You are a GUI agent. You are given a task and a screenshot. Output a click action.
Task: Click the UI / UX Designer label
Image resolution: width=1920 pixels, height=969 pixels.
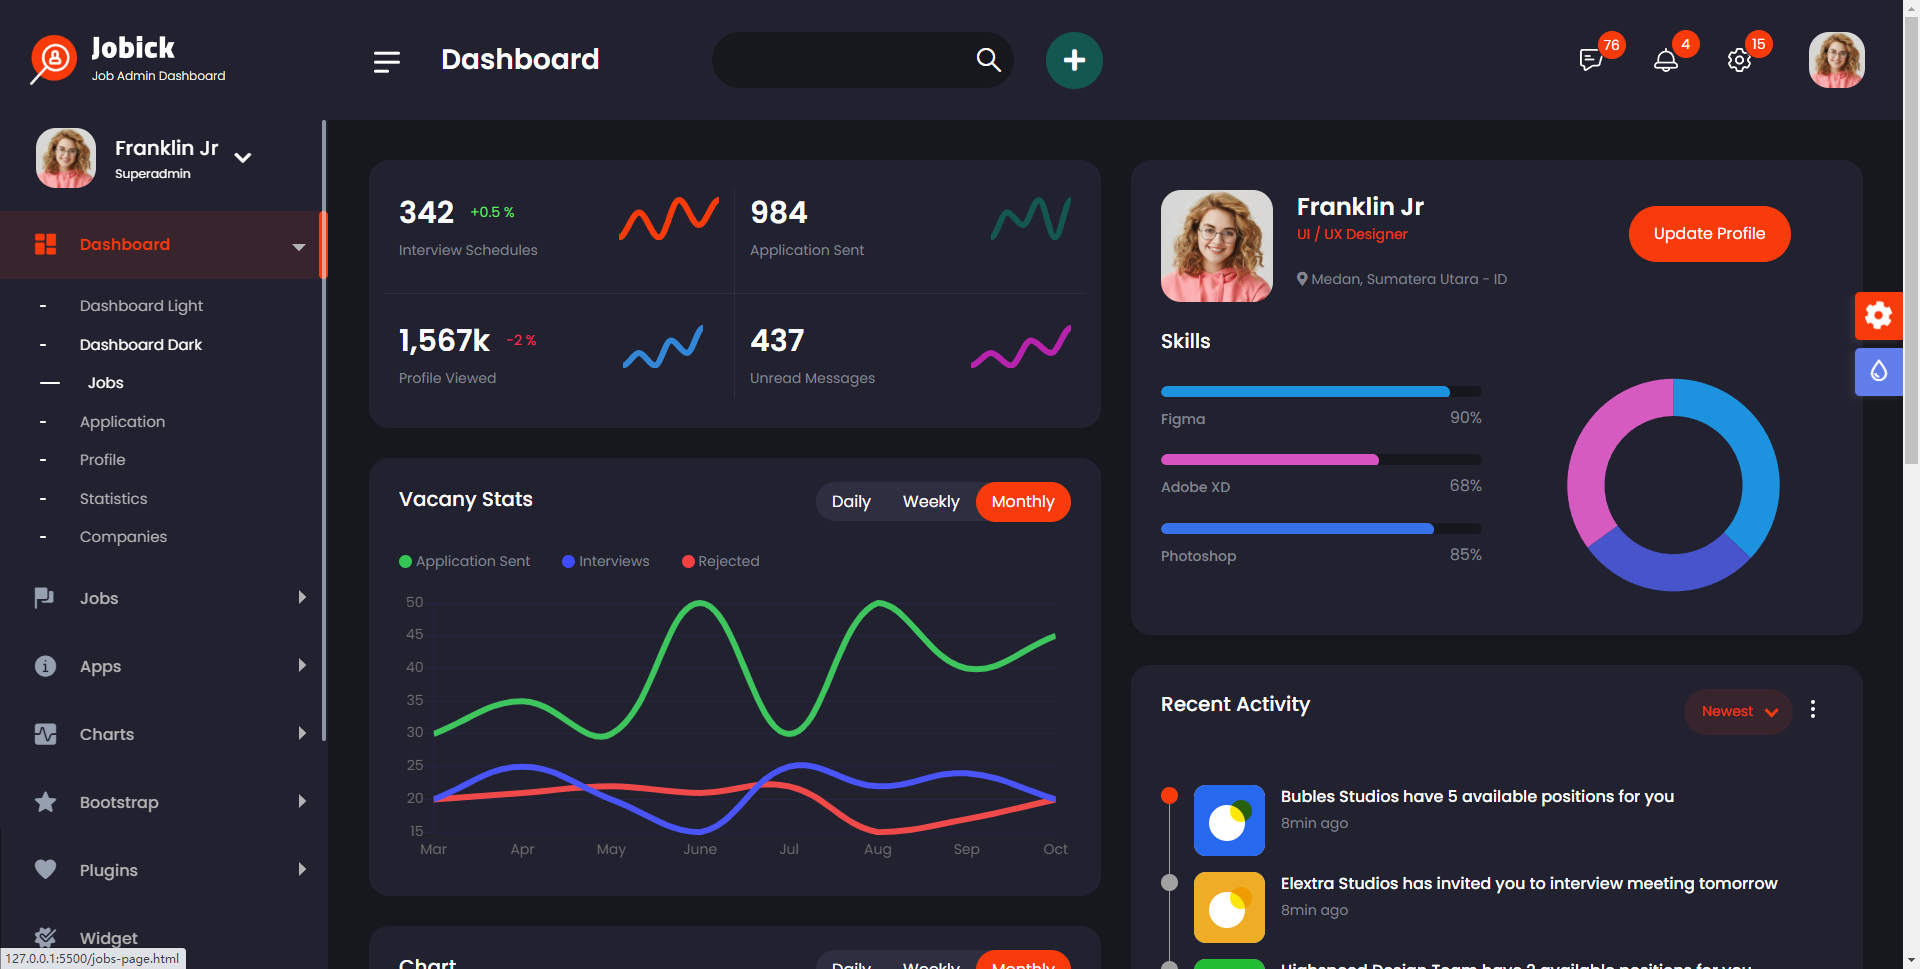pyautogui.click(x=1352, y=234)
